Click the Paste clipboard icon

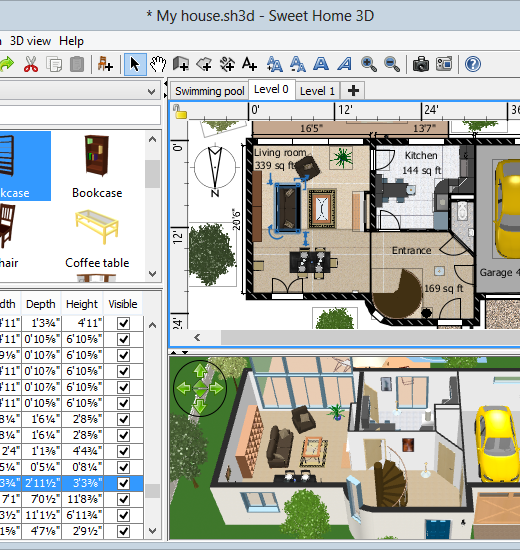pyautogui.click(x=77, y=65)
